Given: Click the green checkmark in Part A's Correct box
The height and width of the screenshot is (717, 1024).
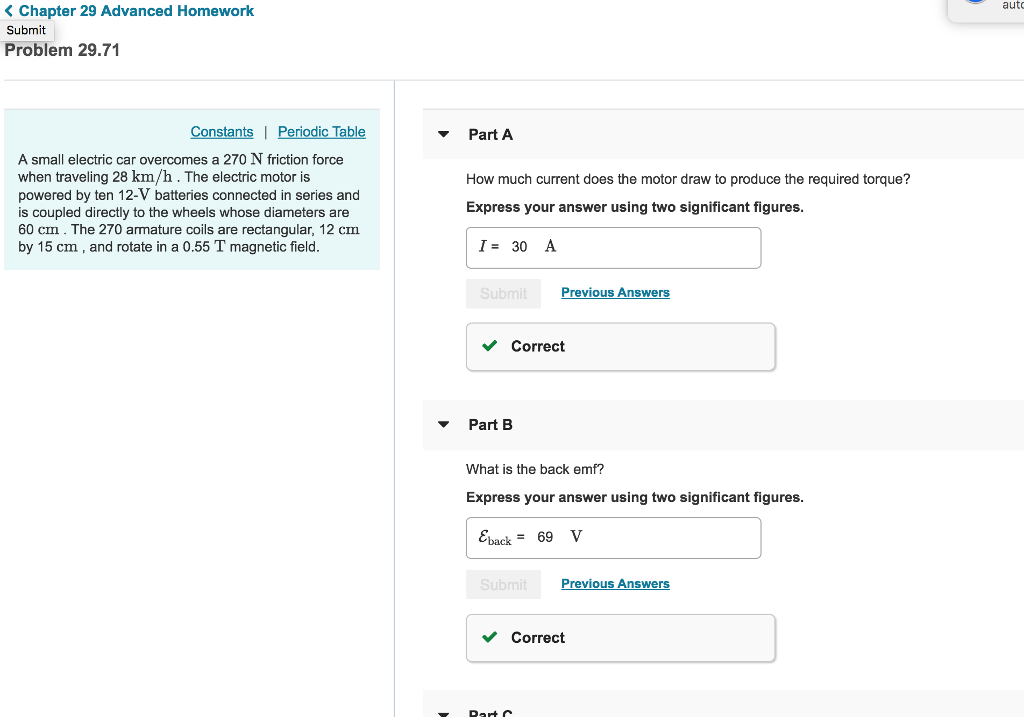Looking at the screenshot, I should coord(489,346).
